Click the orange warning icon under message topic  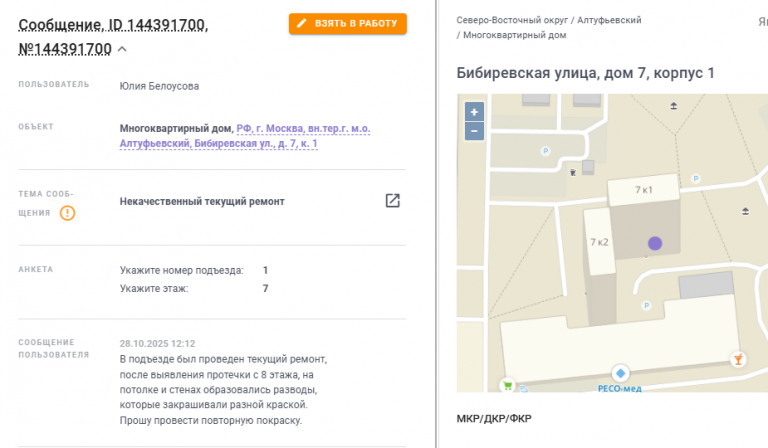click(67, 213)
